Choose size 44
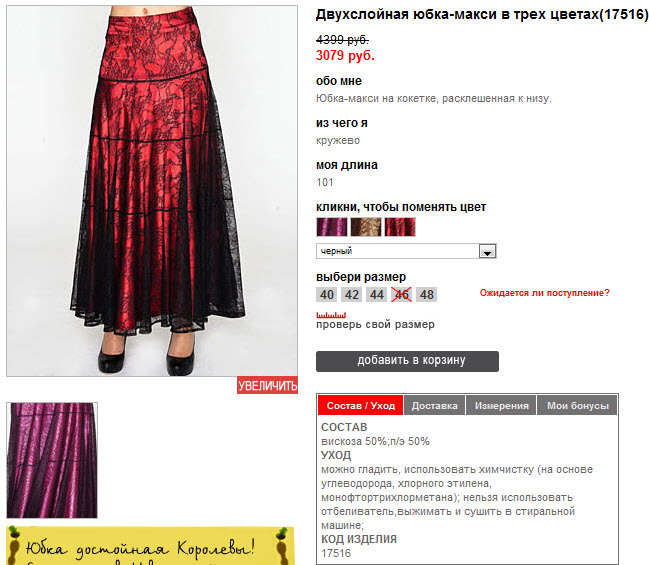This screenshot has height=565, width=649. tap(377, 295)
